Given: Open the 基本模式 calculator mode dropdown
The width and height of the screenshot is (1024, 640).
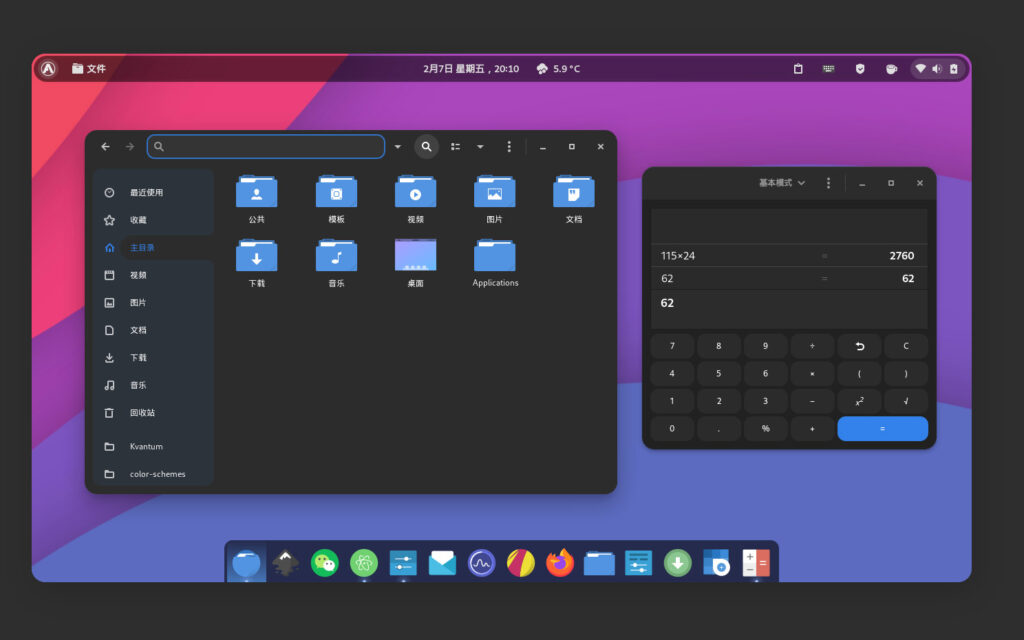Looking at the screenshot, I should 782,184.
